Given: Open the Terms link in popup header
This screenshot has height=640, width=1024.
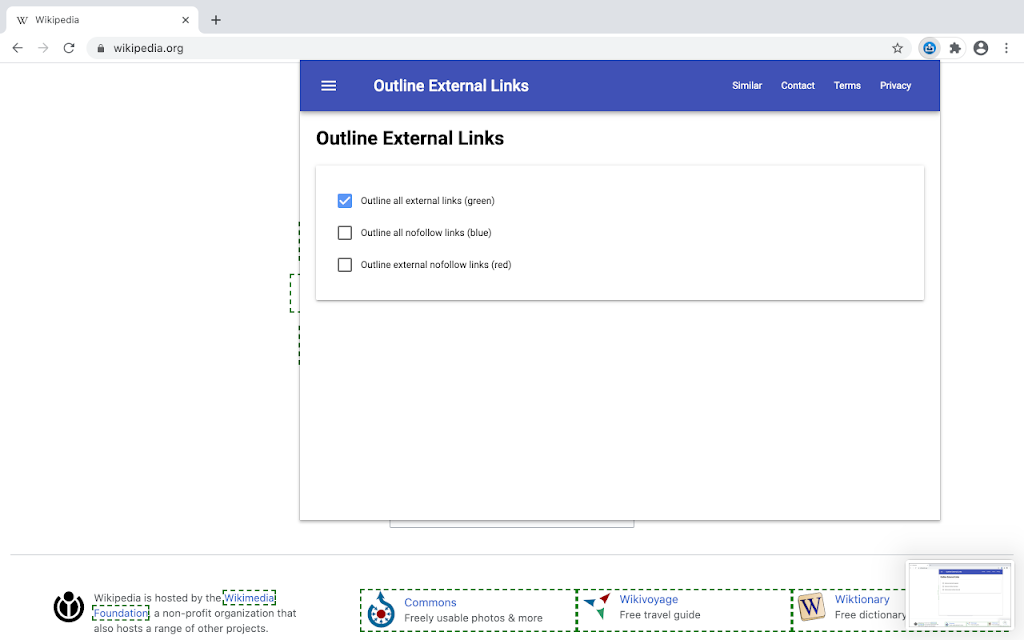Looking at the screenshot, I should (x=847, y=86).
